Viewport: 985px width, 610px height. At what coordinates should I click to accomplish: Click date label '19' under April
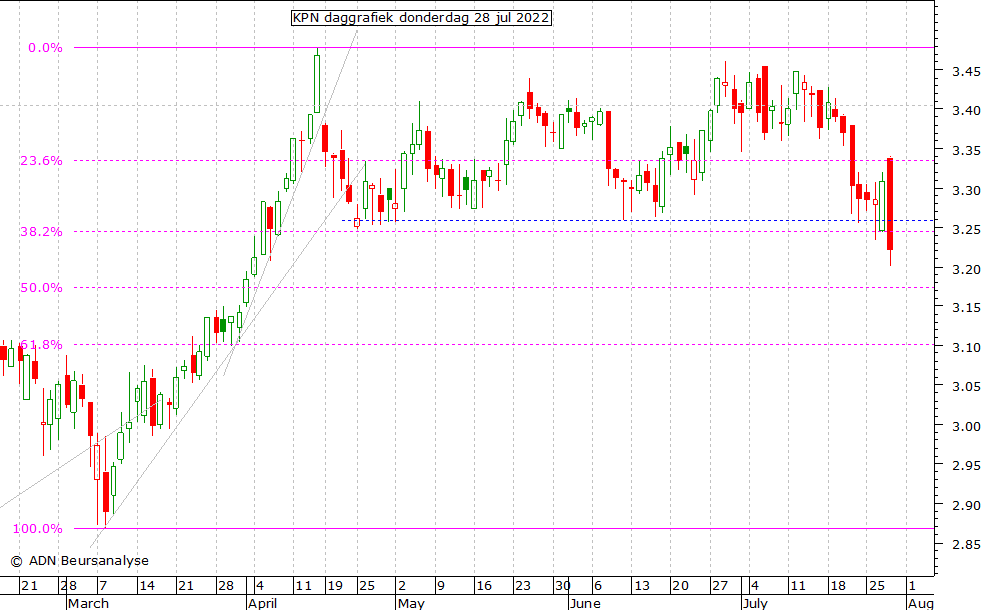[335, 586]
